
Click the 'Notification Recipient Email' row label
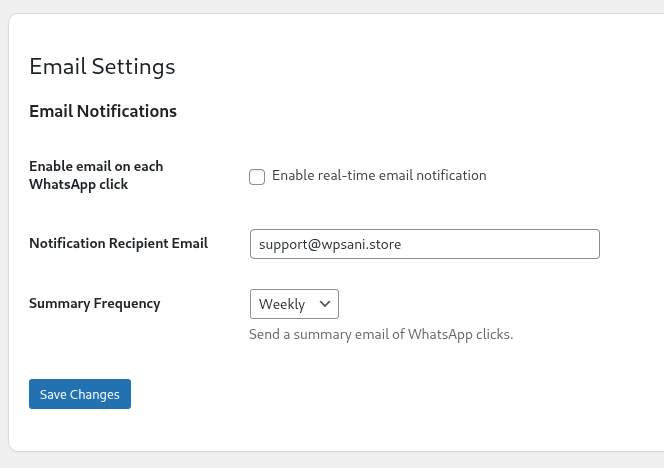tap(118, 243)
